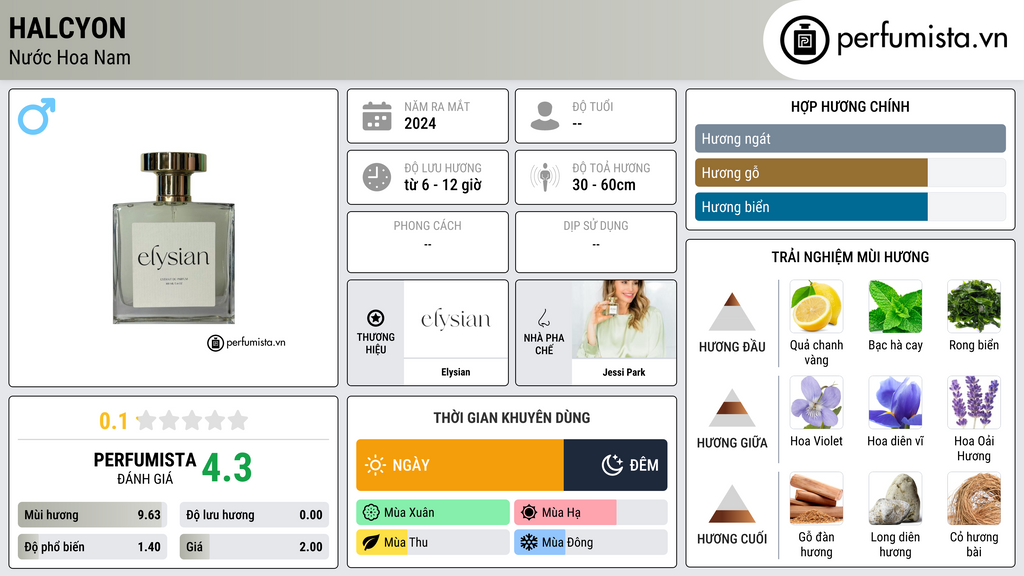Click the star badge Thương hiệu icon

pyautogui.click(x=376, y=318)
